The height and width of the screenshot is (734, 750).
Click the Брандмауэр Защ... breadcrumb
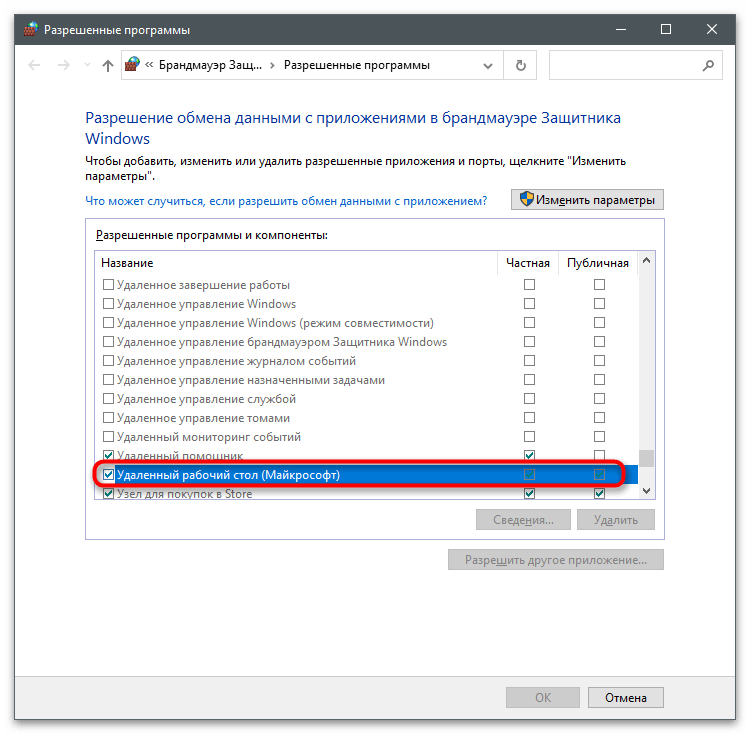210,65
